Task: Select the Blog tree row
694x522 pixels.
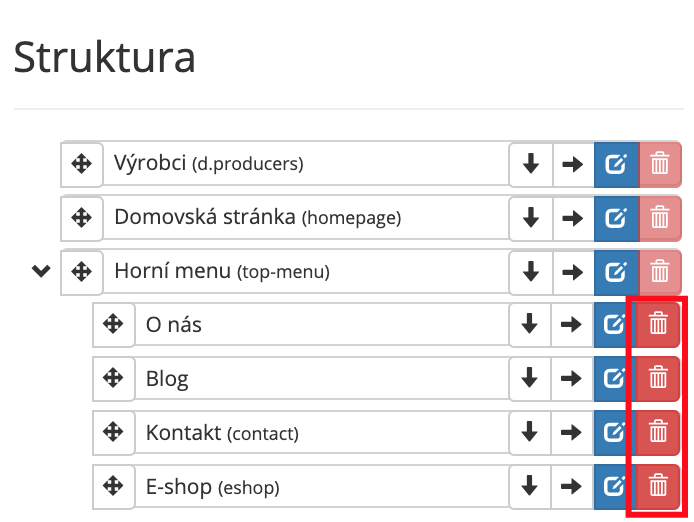Action: tap(322, 379)
